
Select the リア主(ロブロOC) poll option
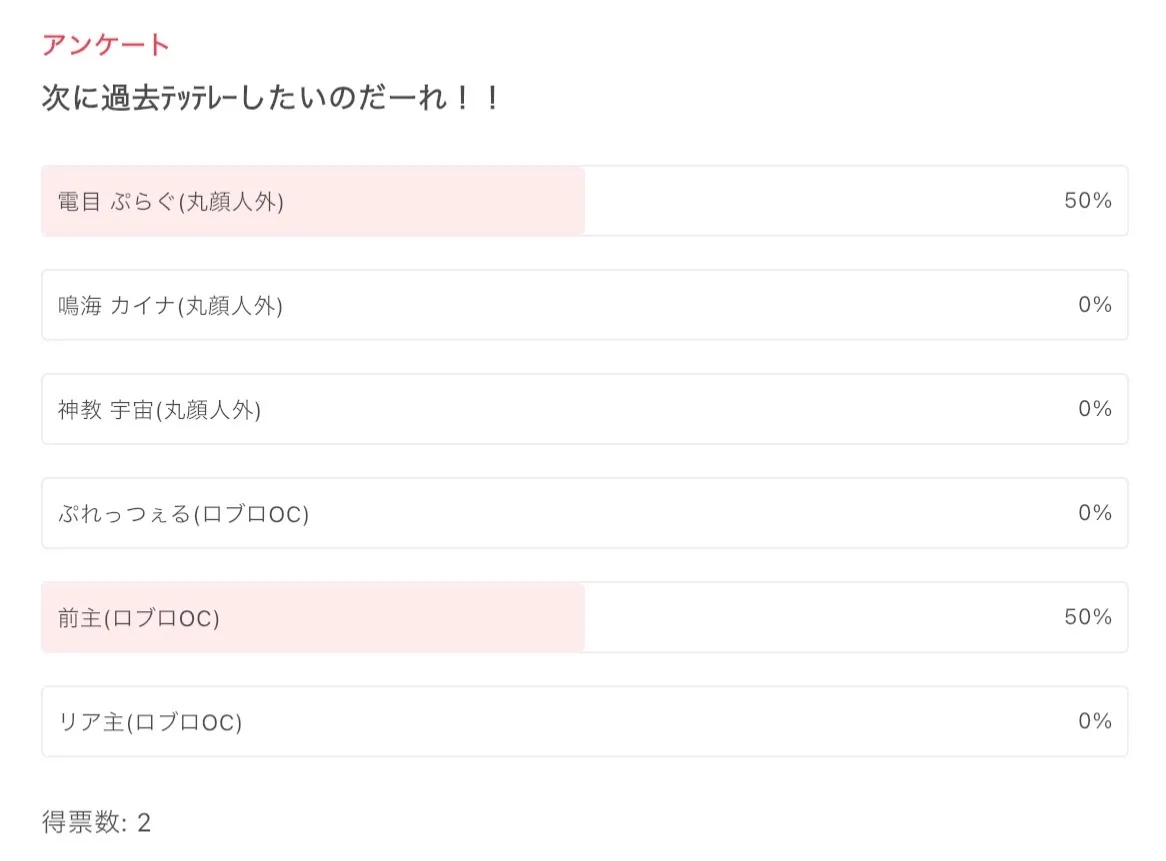pyautogui.click(x=150, y=721)
